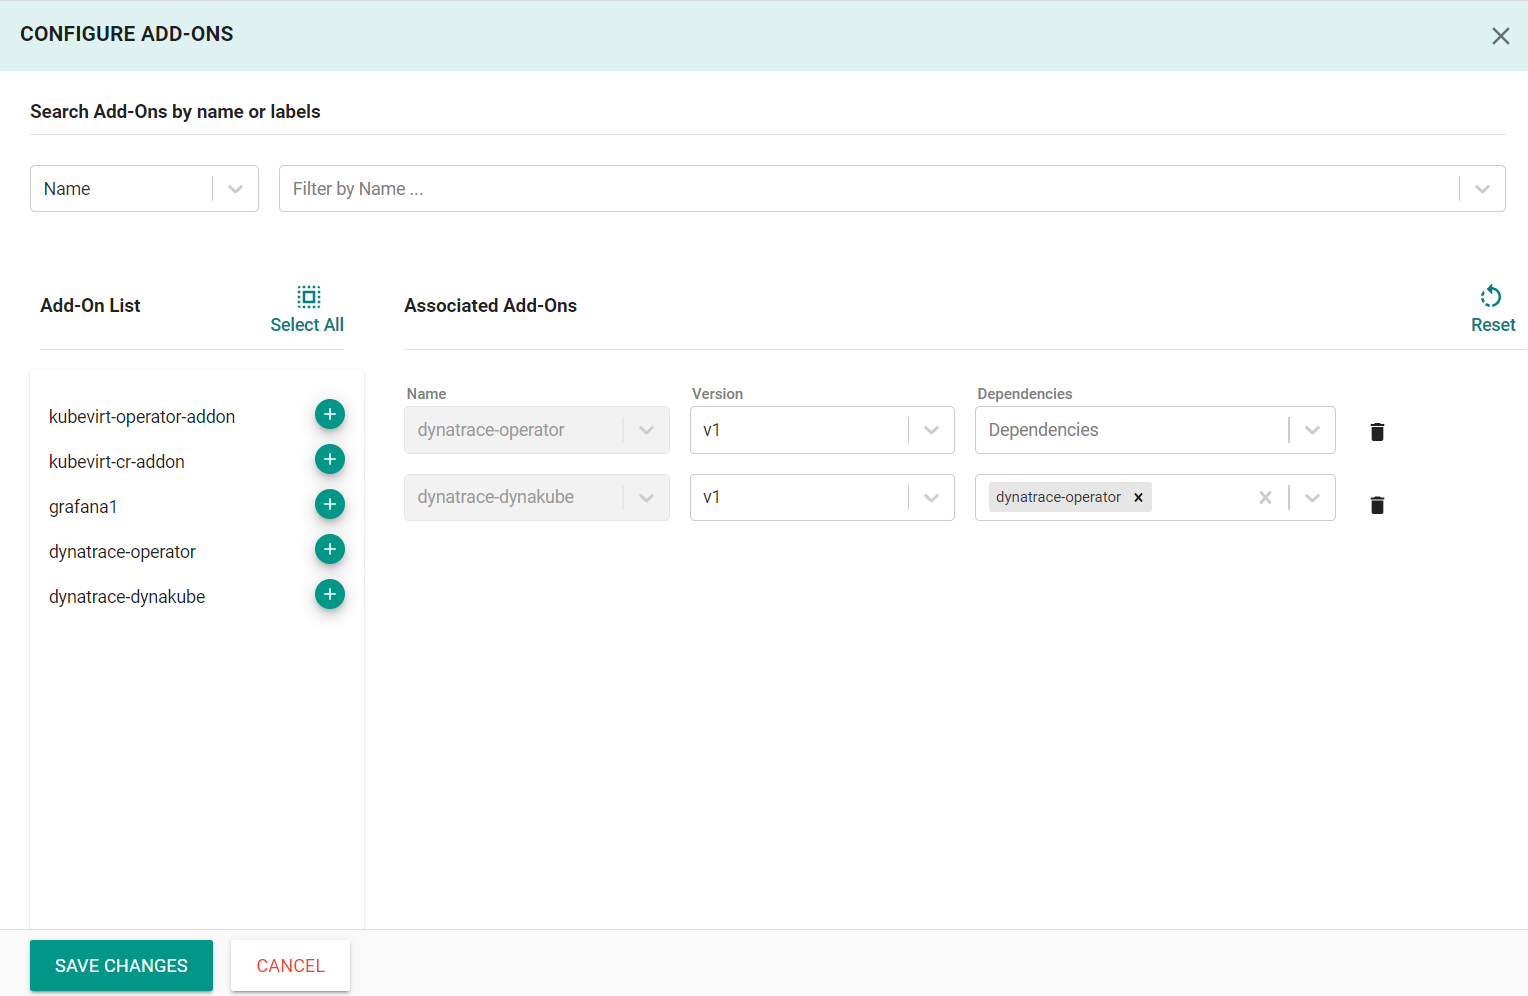Image resolution: width=1528 pixels, height=996 pixels.
Task: Select kubevirt-operator-addon list entry text
Action: pos(142,417)
